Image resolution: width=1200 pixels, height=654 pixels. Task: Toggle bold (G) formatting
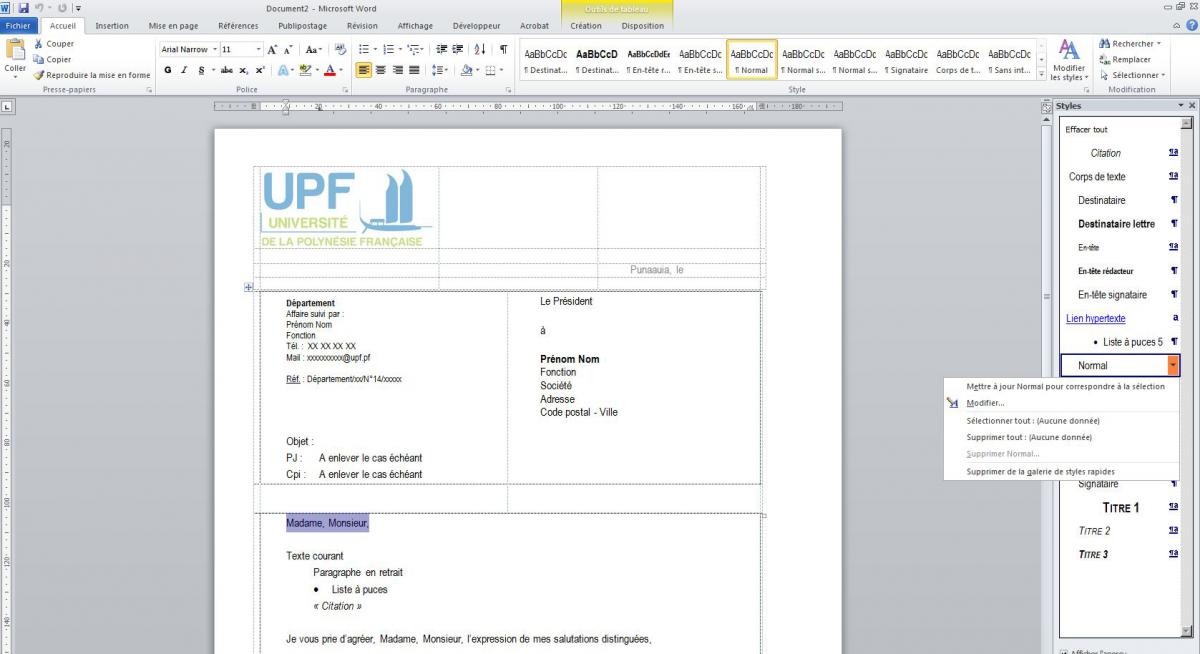pyautogui.click(x=168, y=70)
